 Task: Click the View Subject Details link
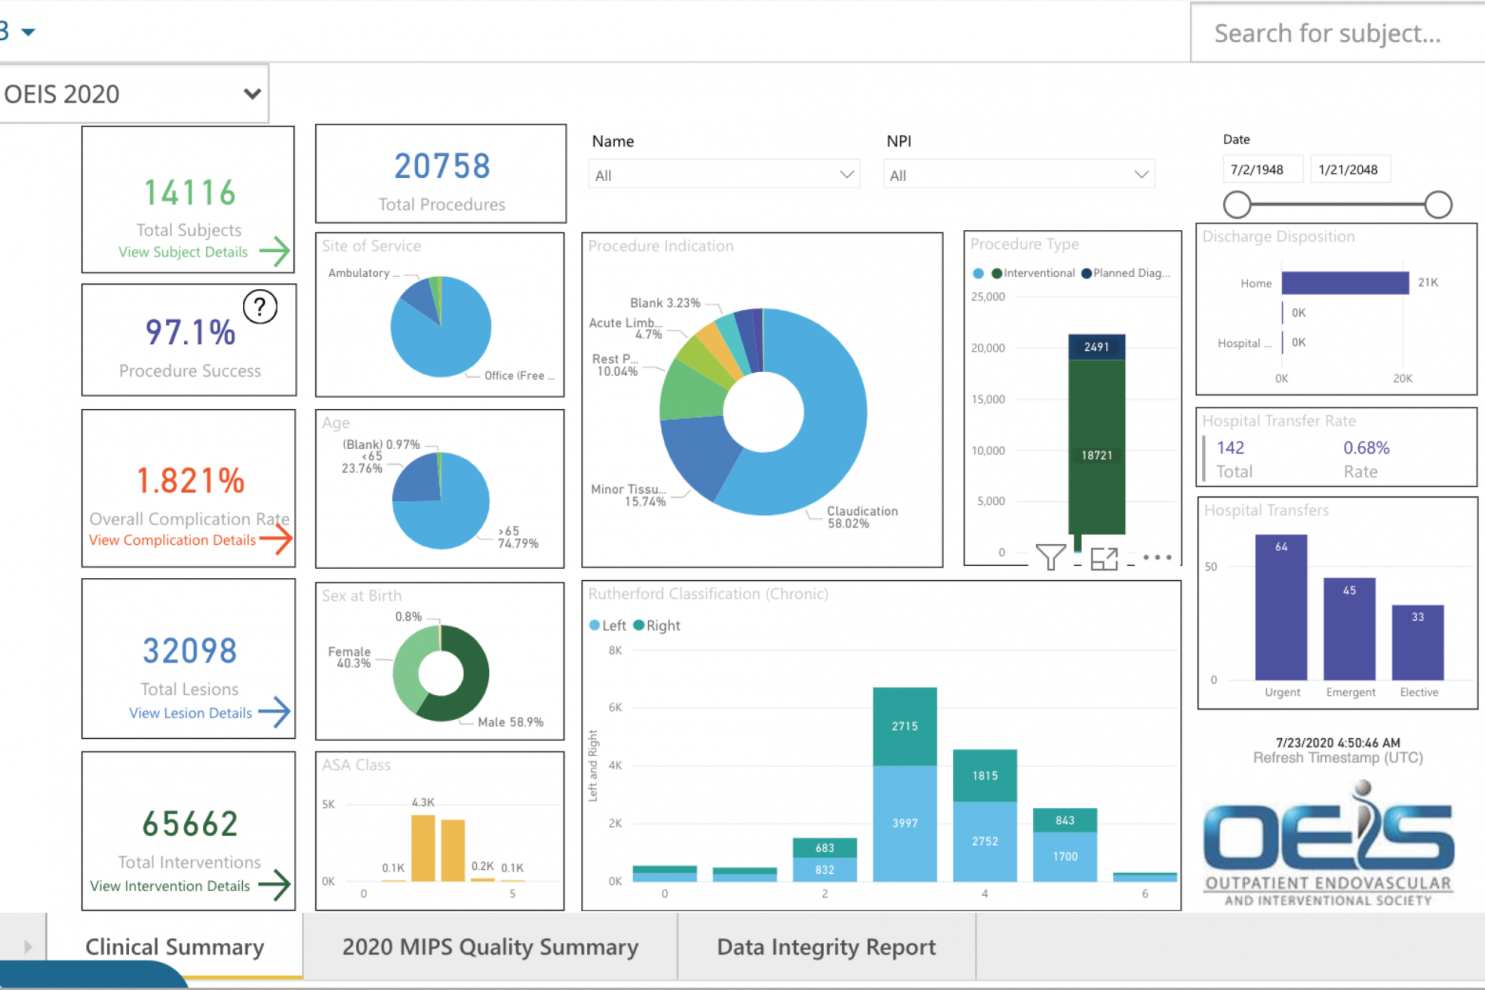click(x=183, y=252)
